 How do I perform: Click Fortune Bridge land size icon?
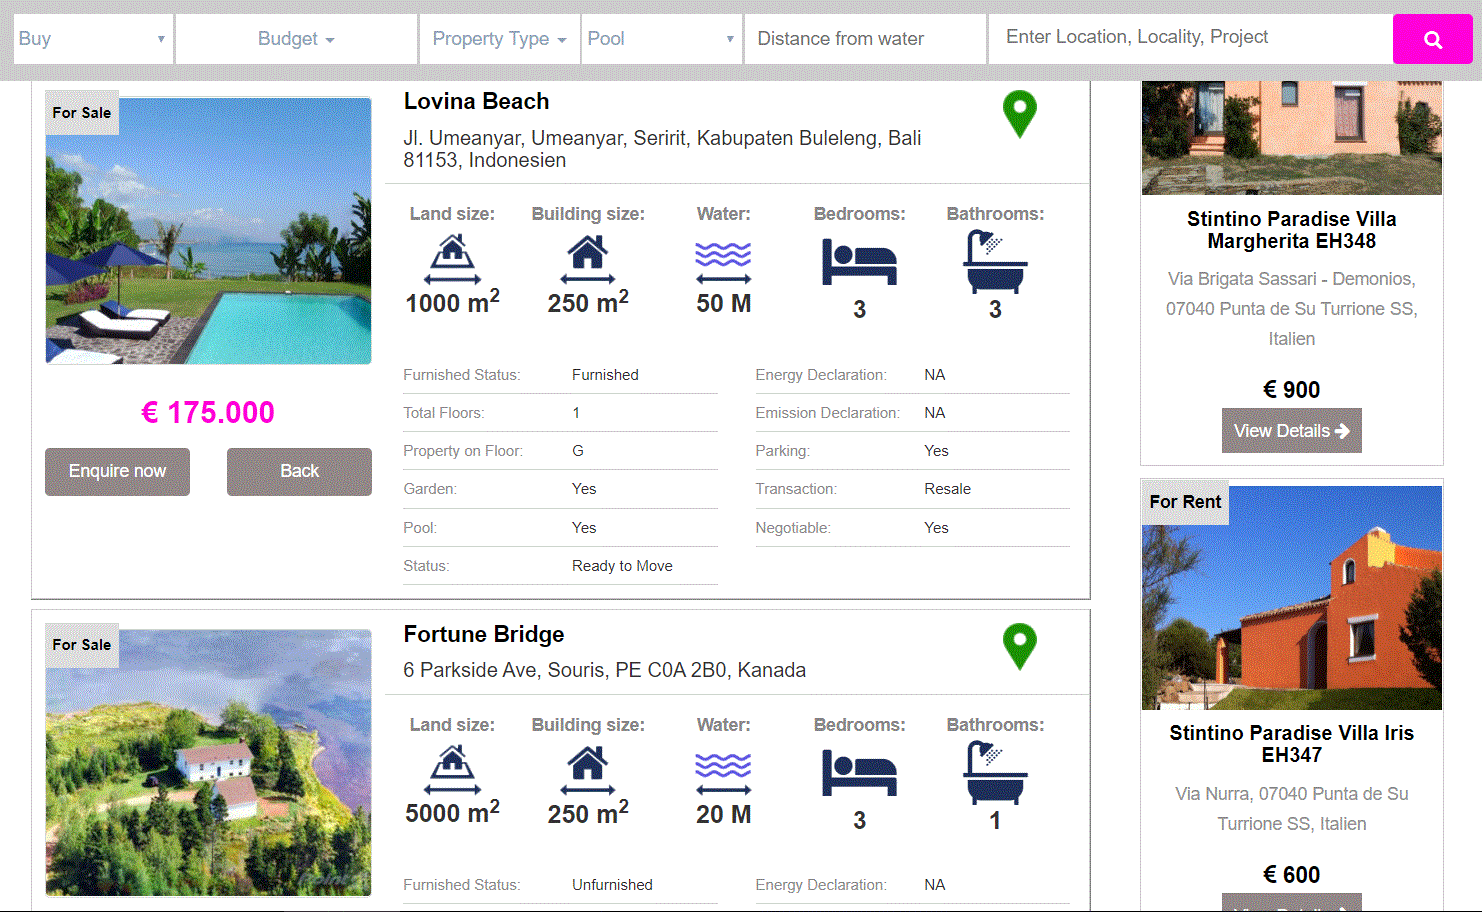coord(452,771)
